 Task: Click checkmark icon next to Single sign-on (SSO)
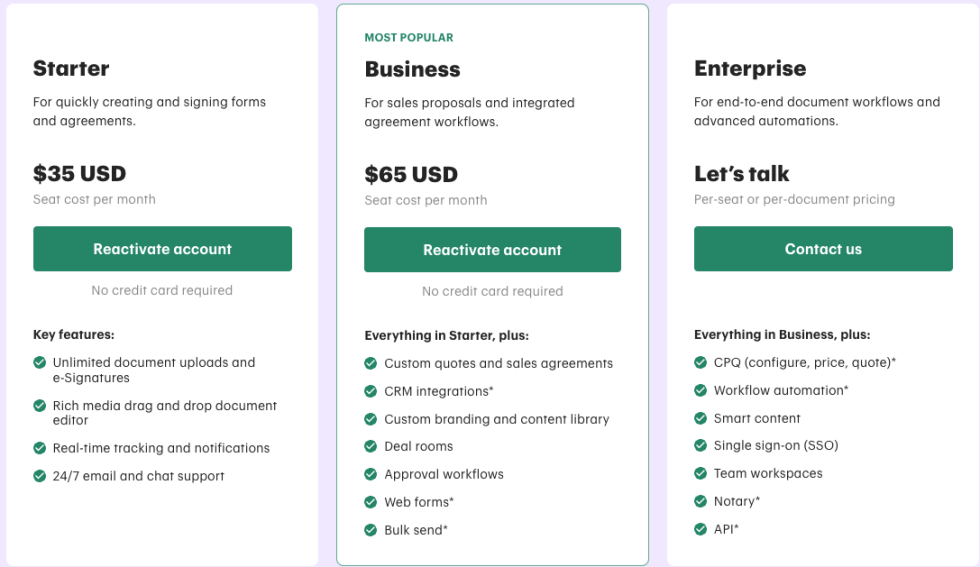(701, 446)
